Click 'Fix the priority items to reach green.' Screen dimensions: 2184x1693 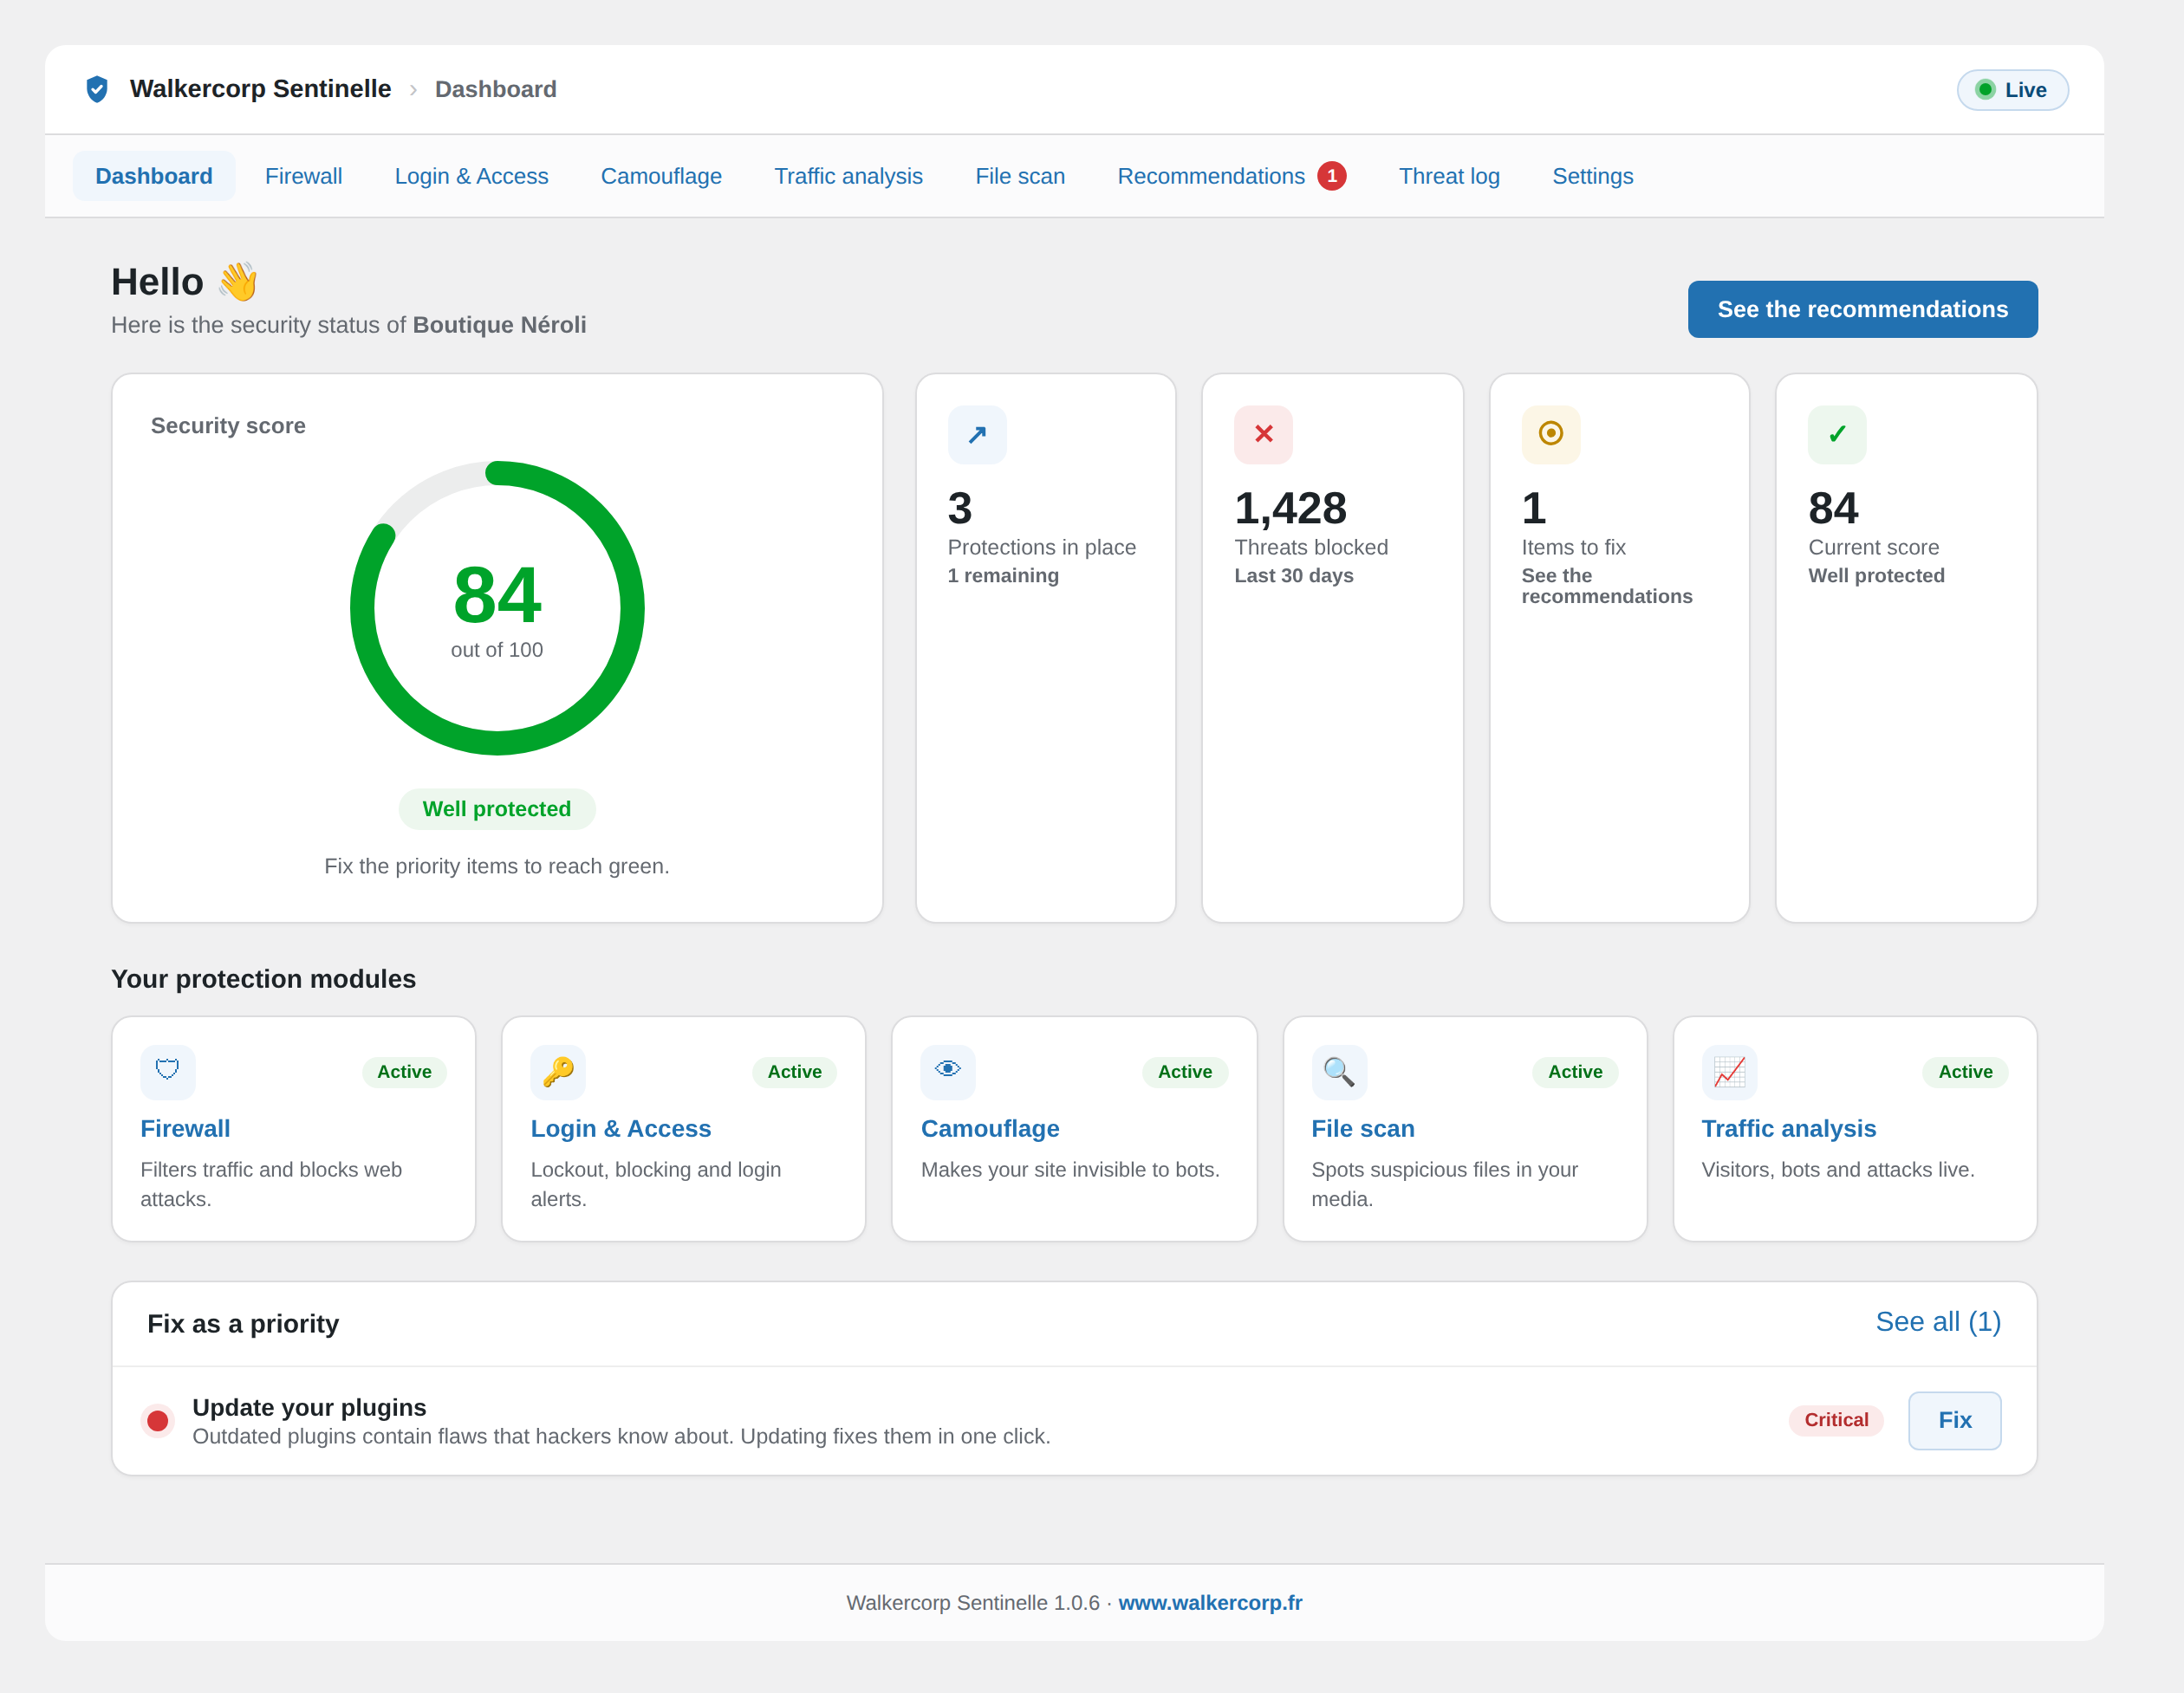point(496,866)
